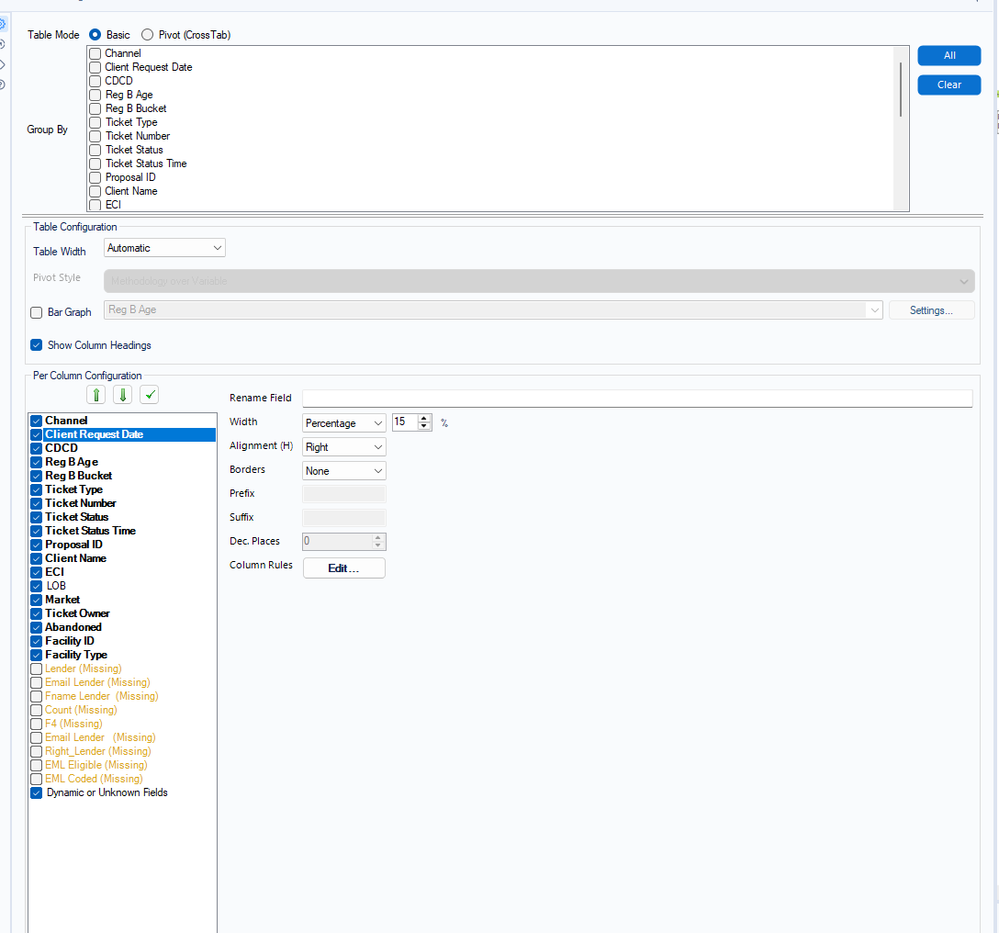This screenshot has height=933, width=999.
Task: Check Proposal ID in Group By list
Action: [x=95, y=177]
